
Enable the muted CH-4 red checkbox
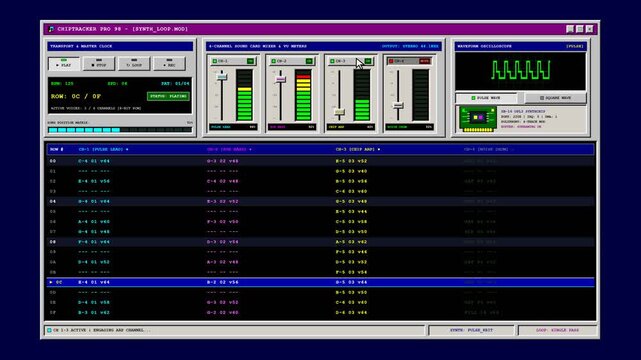[x=391, y=61]
